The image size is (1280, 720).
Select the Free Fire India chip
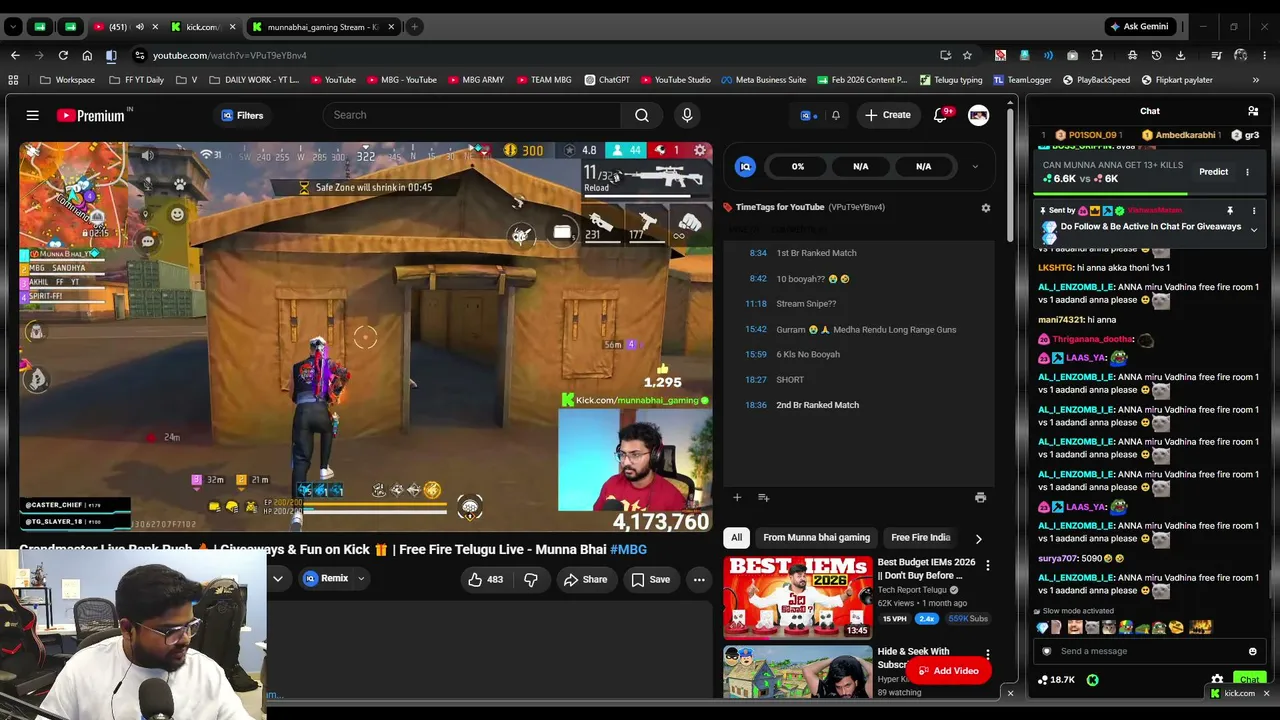click(x=921, y=537)
